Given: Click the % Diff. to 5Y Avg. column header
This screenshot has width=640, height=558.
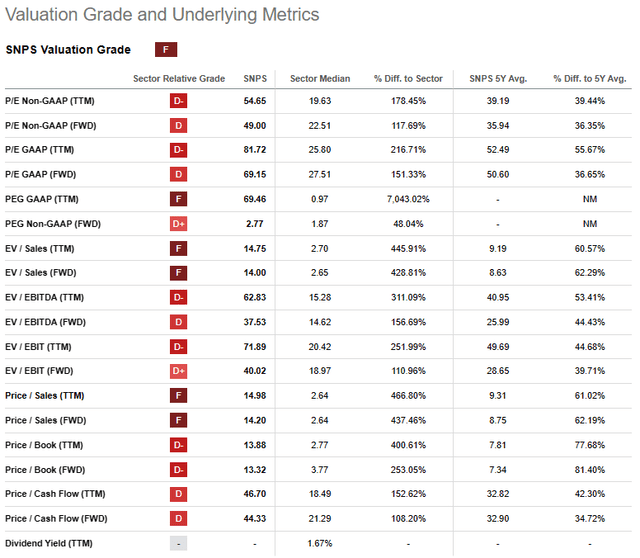Looking at the screenshot, I should pyautogui.click(x=590, y=78).
